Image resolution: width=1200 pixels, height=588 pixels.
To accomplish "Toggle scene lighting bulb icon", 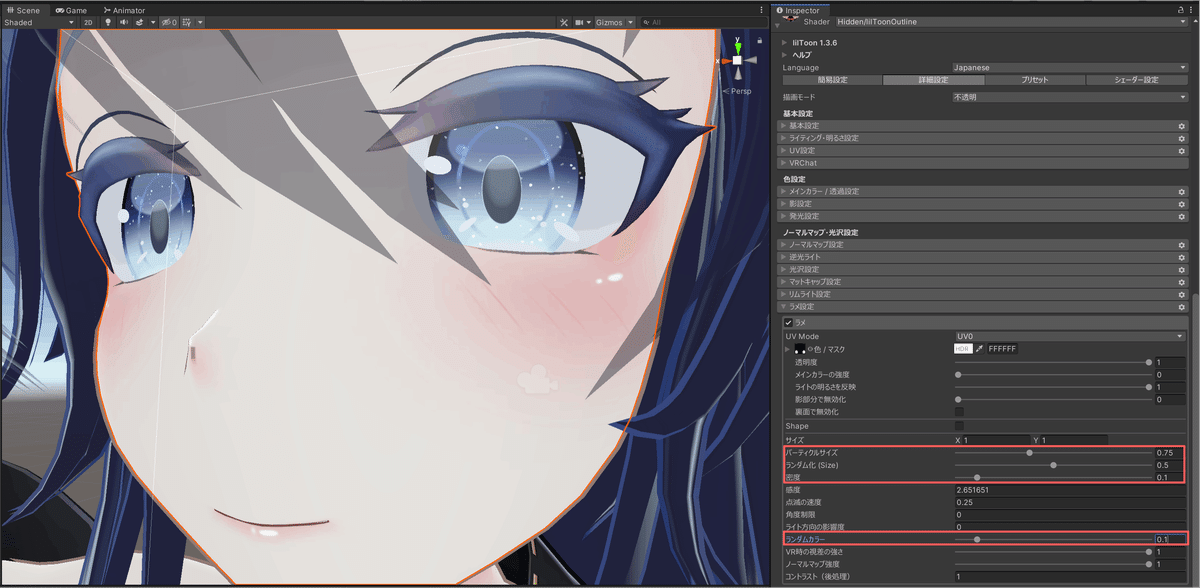I will (x=108, y=22).
